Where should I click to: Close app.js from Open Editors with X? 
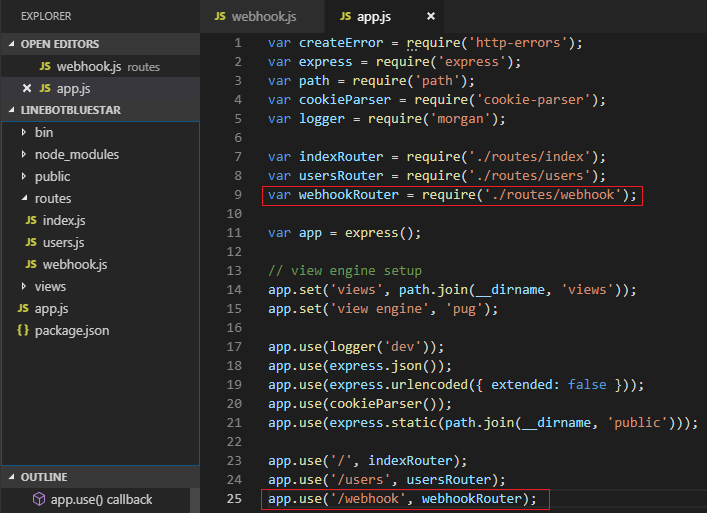point(27,88)
